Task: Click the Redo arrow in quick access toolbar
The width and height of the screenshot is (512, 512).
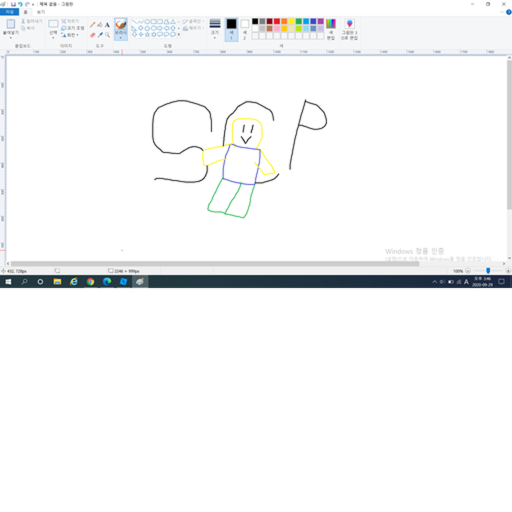Action: pyautogui.click(x=27, y=4)
